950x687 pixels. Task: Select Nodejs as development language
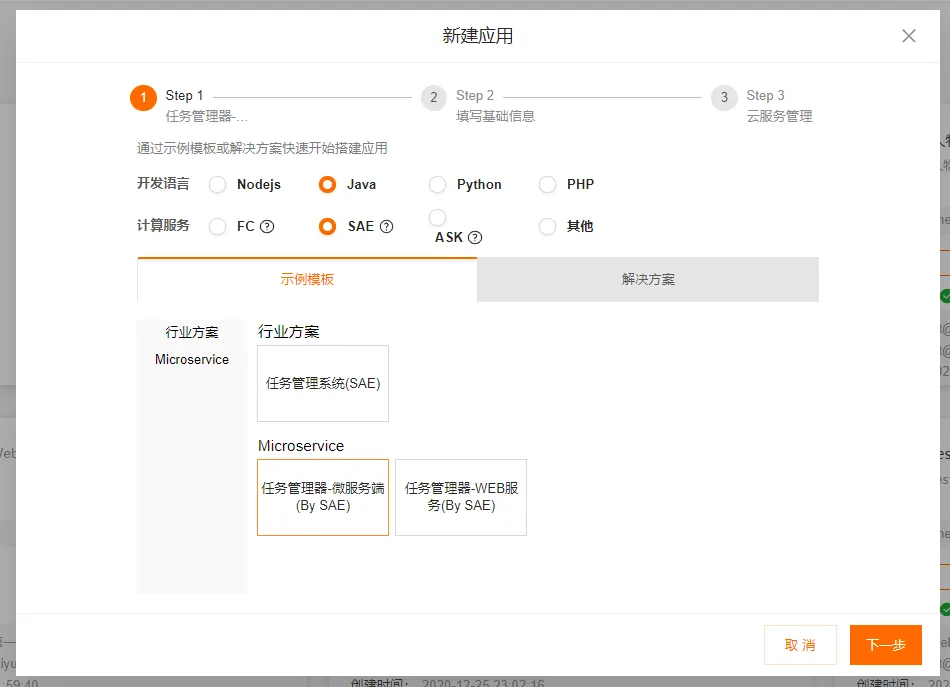click(x=218, y=185)
